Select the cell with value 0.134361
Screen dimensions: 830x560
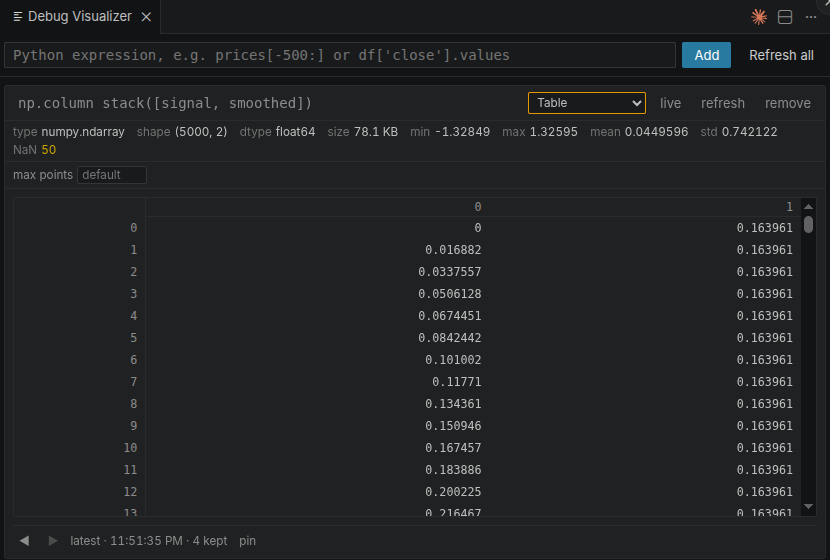click(x=453, y=403)
